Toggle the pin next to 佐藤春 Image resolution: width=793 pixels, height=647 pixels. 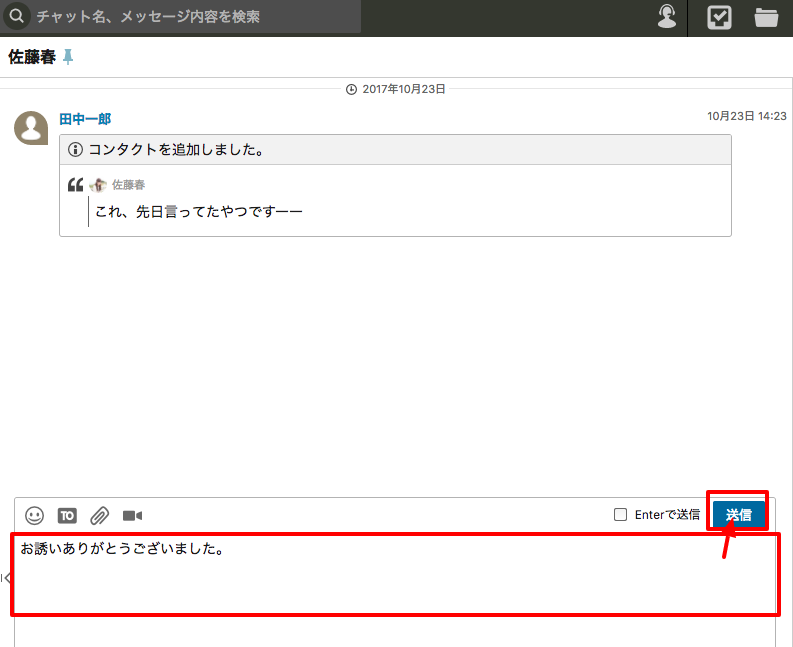click(x=68, y=57)
